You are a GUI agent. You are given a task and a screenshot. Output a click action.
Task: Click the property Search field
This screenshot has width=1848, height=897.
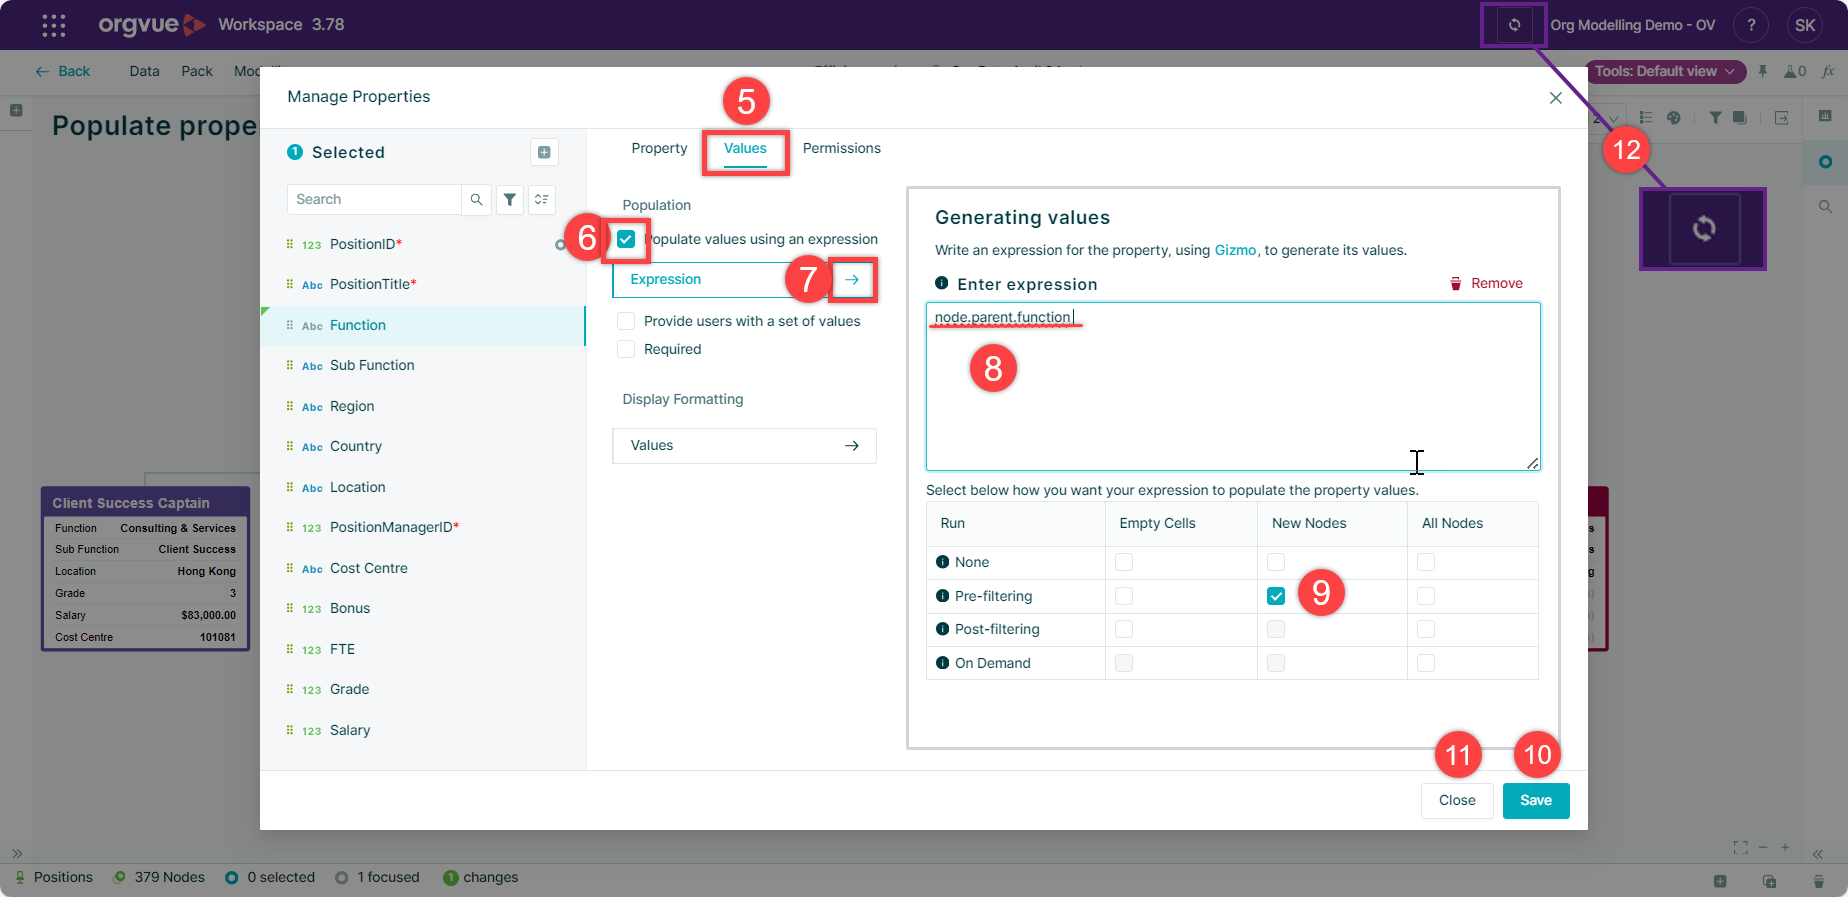[x=374, y=199]
